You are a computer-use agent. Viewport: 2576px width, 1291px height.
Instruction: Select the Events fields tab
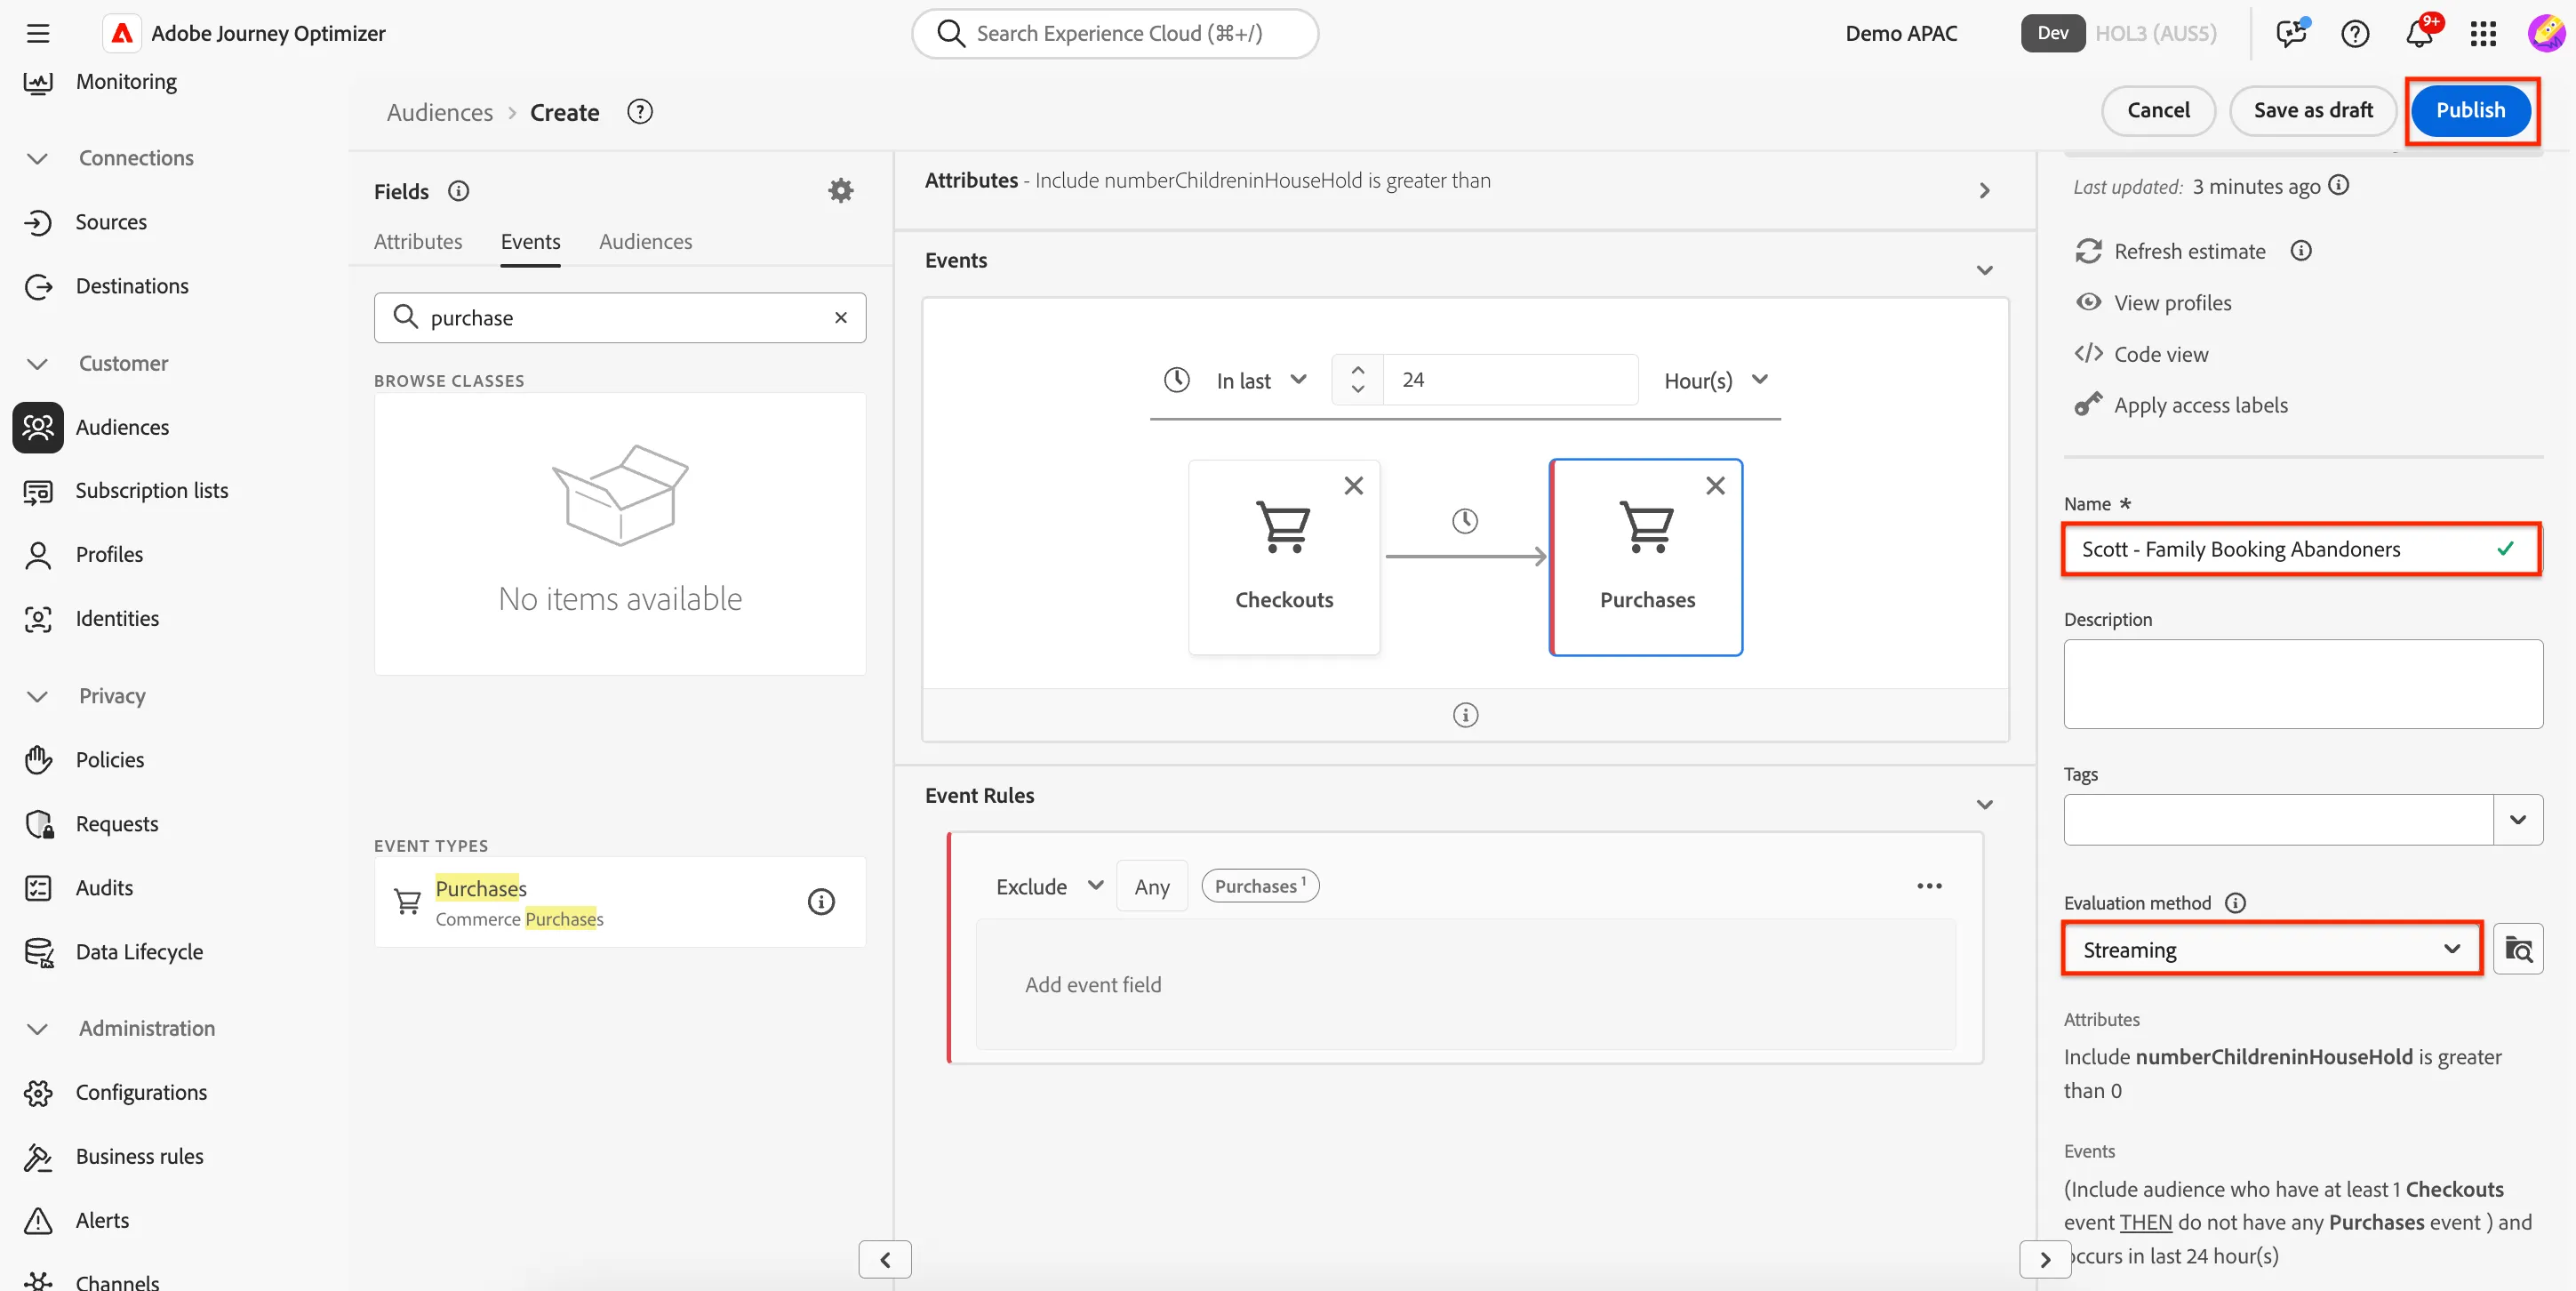(x=530, y=241)
